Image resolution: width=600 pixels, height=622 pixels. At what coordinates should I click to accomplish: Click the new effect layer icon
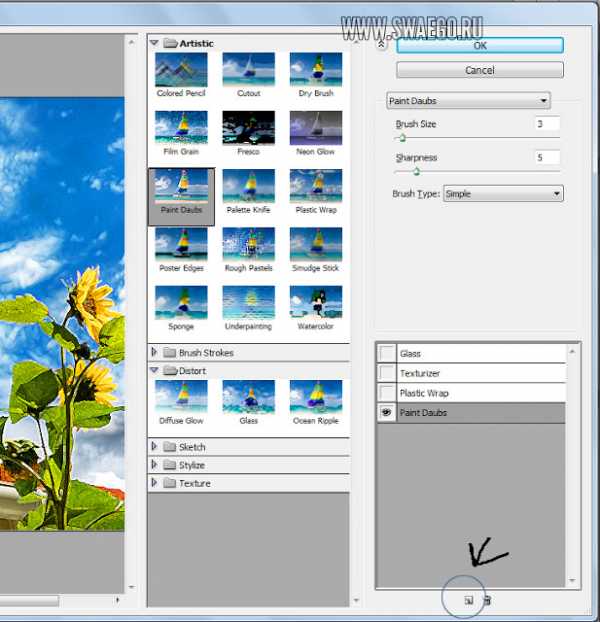[469, 600]
